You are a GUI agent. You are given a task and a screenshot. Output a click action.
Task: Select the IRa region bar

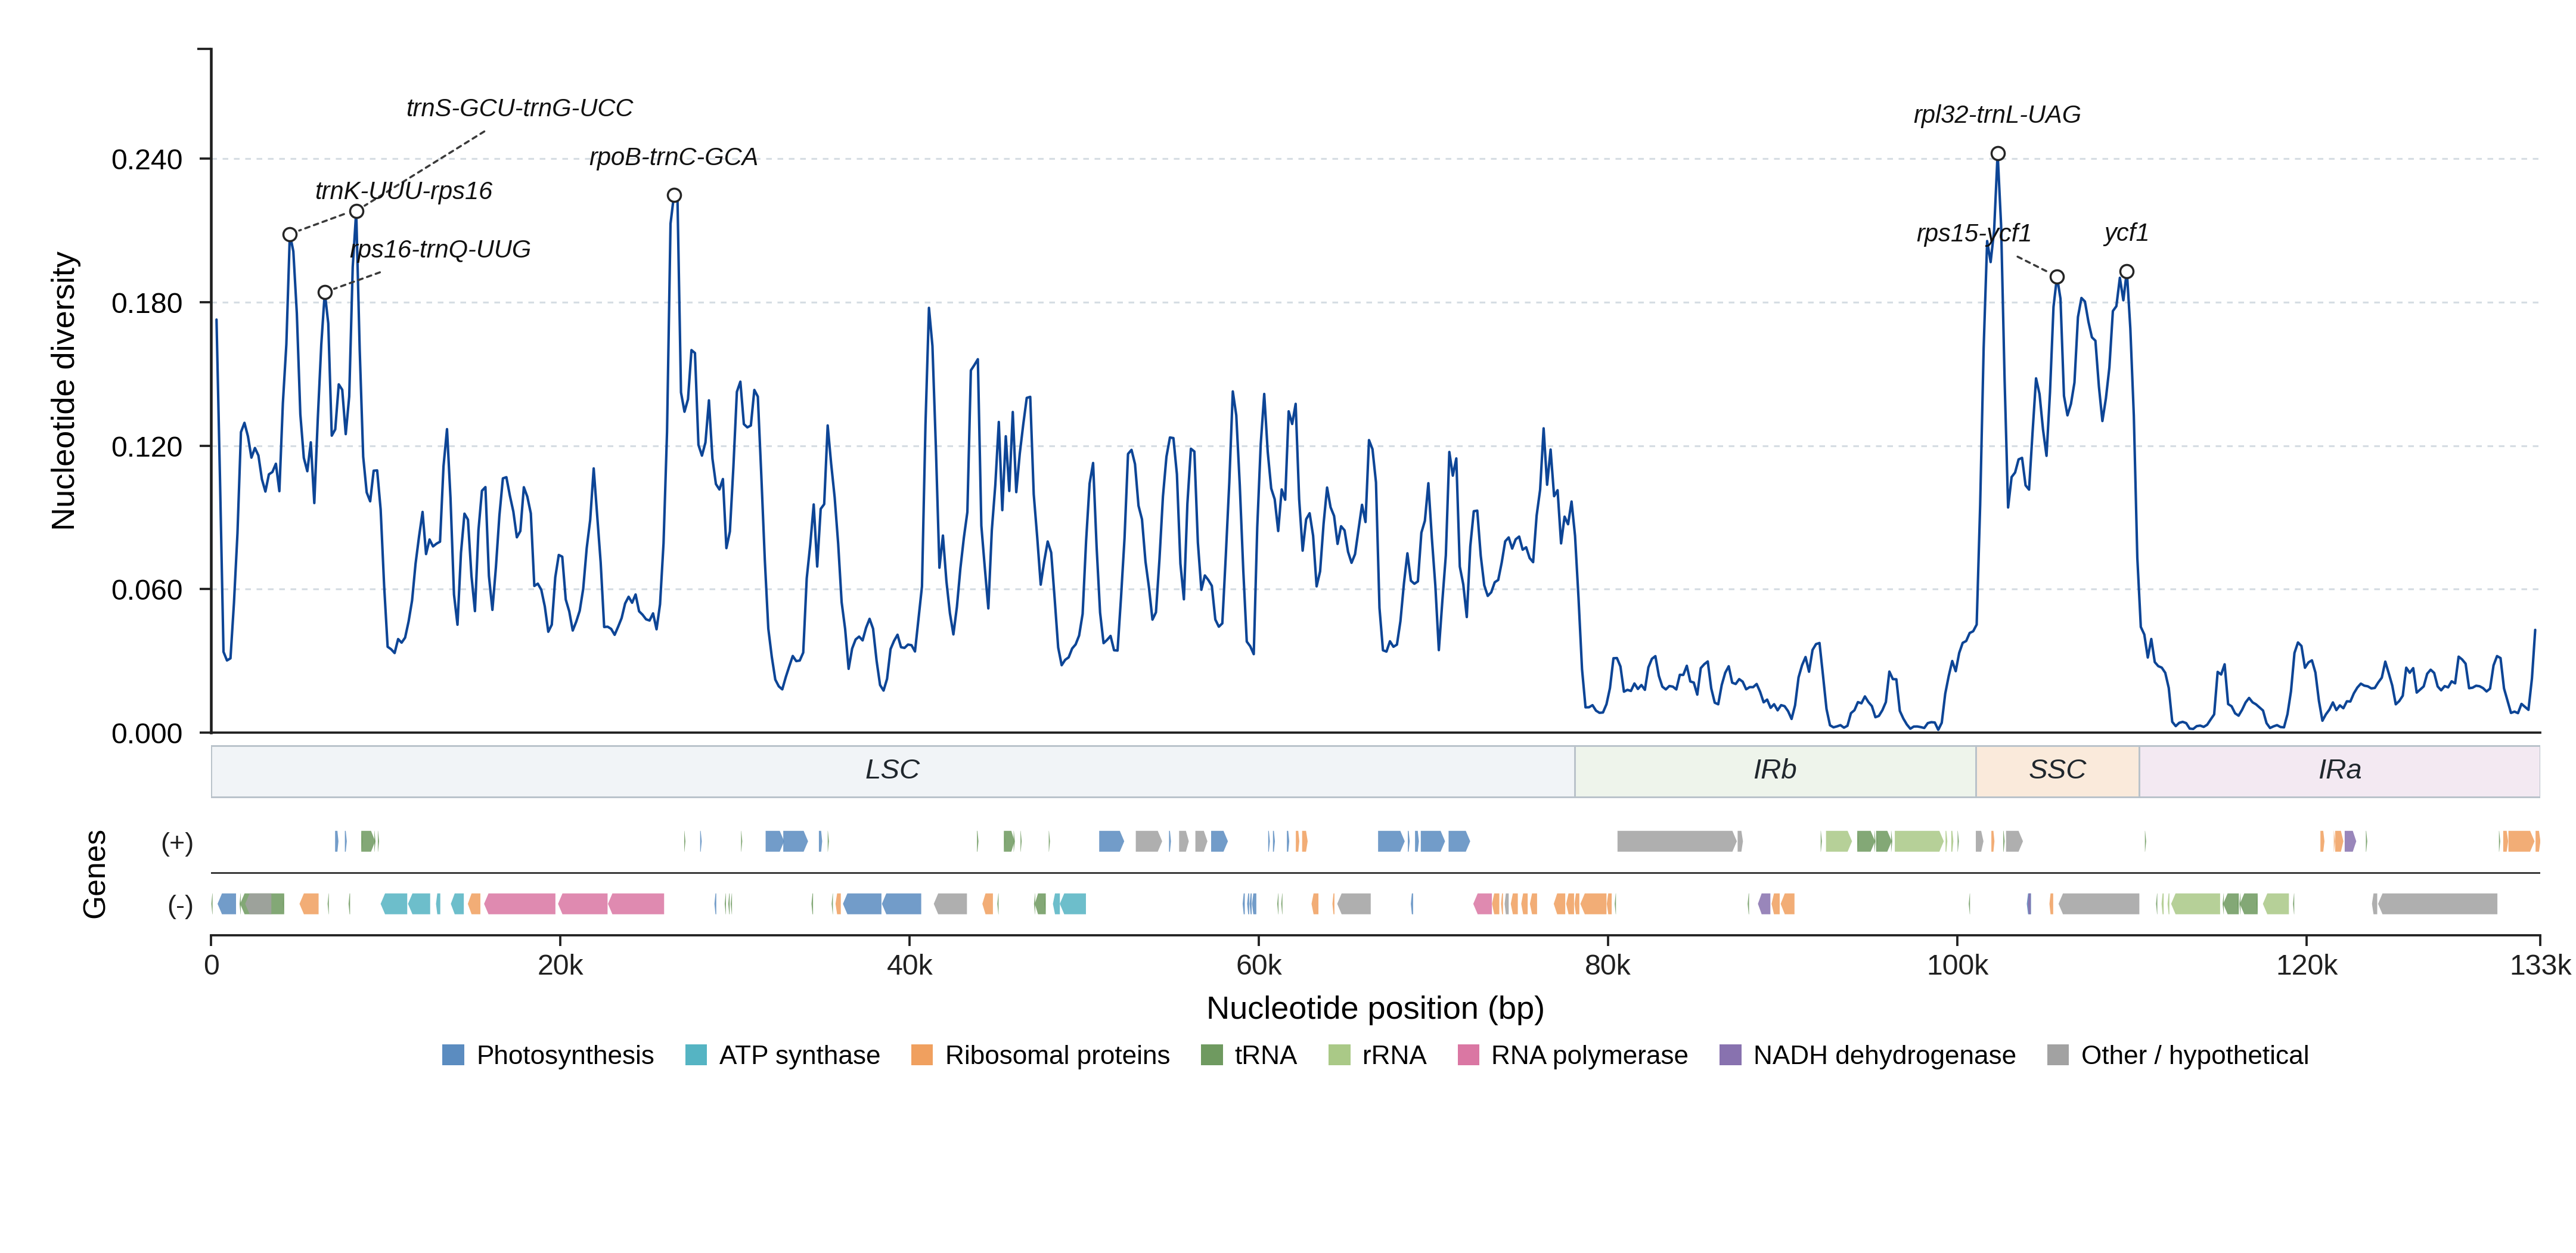coord(2339,771)
